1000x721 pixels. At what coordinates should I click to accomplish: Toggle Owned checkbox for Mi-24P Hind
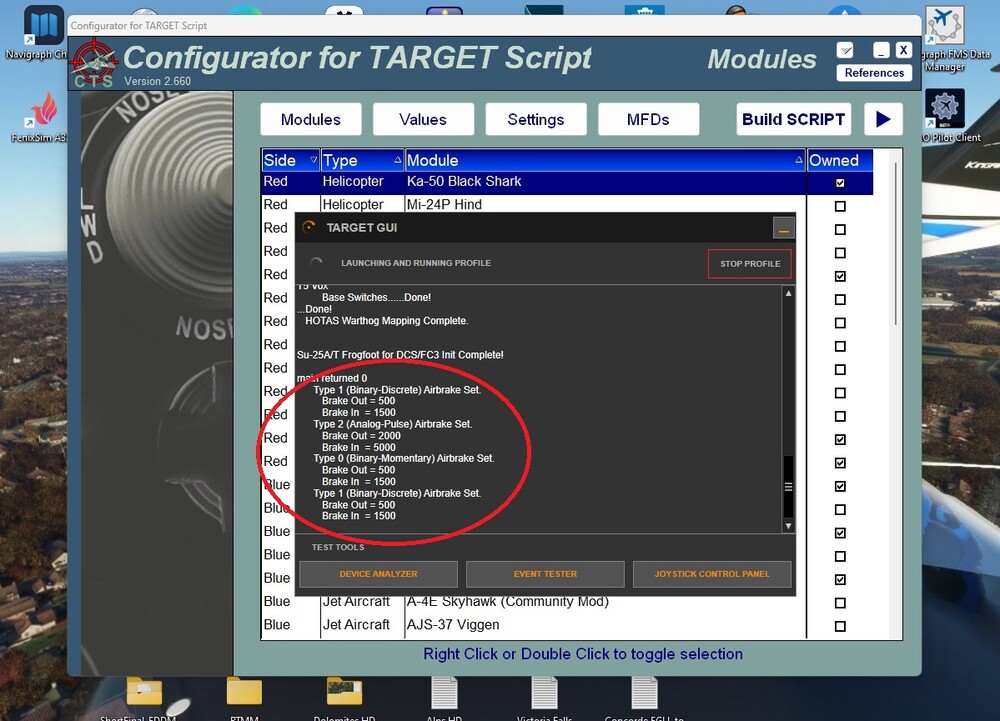coord(840,206)
